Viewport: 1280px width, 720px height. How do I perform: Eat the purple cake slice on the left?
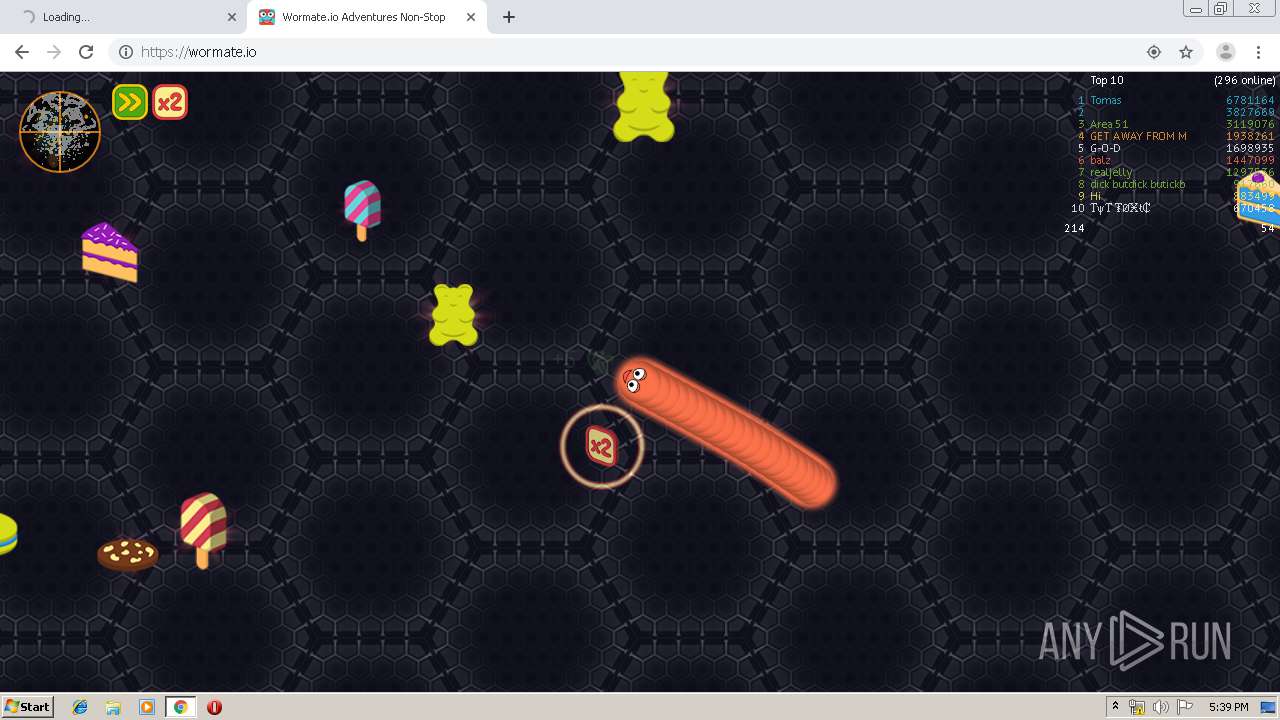[x=109, y=252]
